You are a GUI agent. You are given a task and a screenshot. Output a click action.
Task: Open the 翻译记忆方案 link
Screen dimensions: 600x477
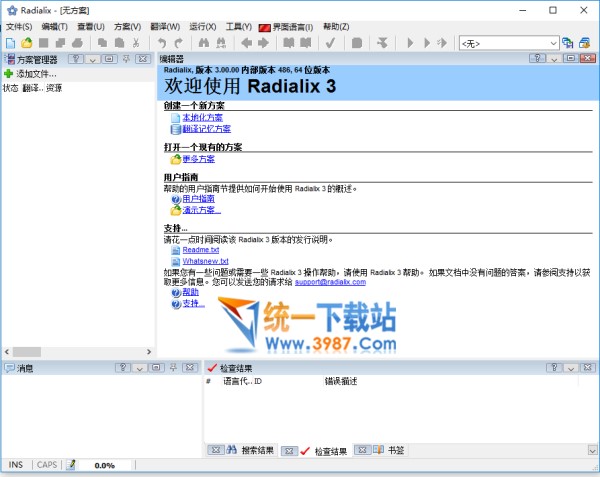pyautogui.click(x=207, y=129)
